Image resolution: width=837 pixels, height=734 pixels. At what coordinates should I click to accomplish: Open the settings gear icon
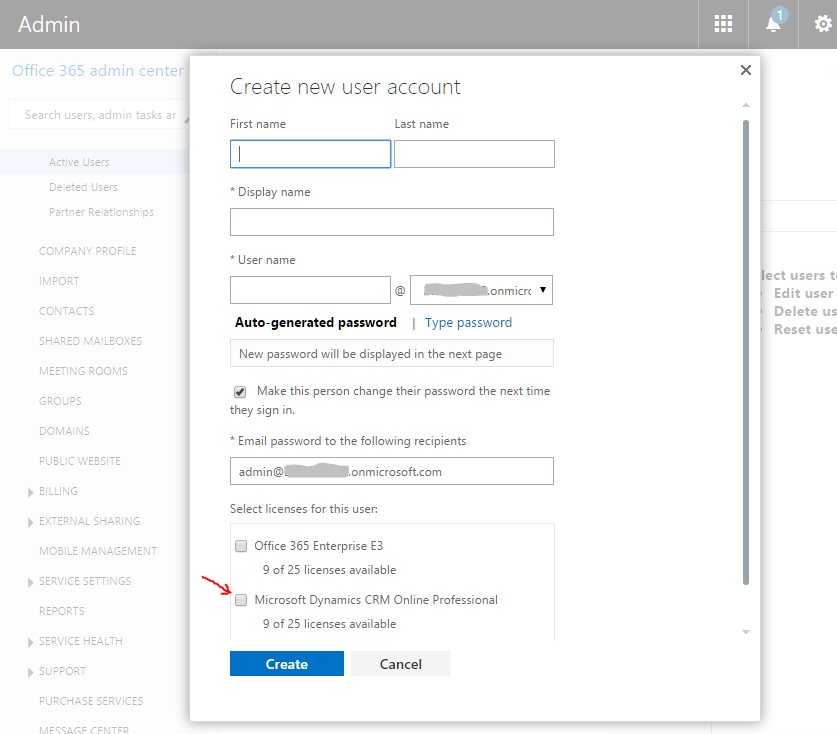point(822,24)
